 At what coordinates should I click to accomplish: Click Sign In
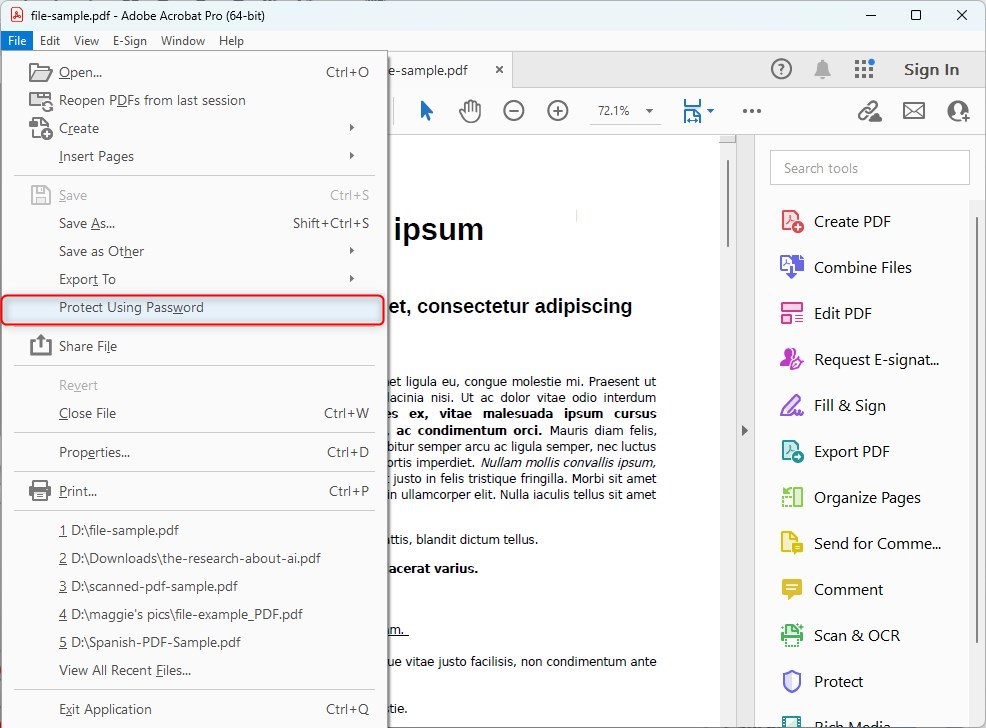click(931, 69)
